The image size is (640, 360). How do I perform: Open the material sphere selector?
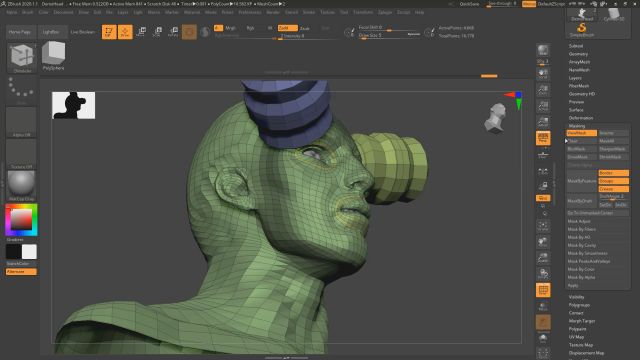pyautogui.click(x=21, y=185)
